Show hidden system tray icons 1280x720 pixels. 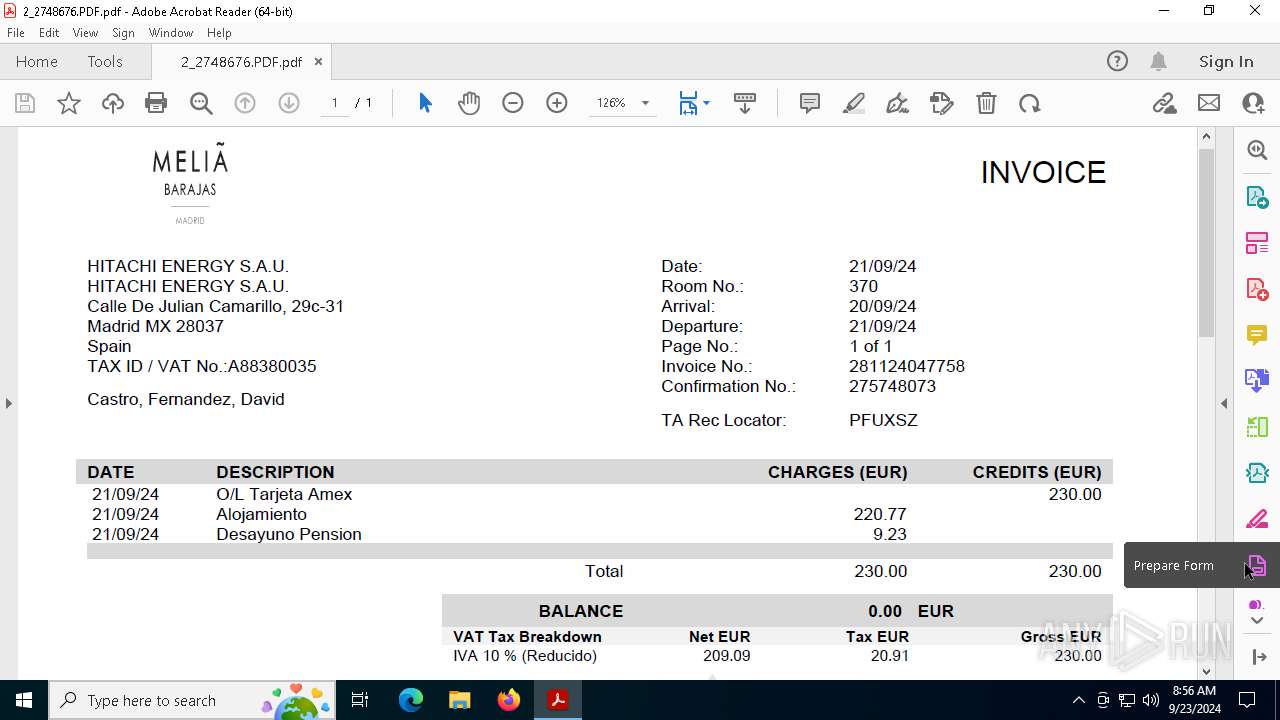point(1078,700)
